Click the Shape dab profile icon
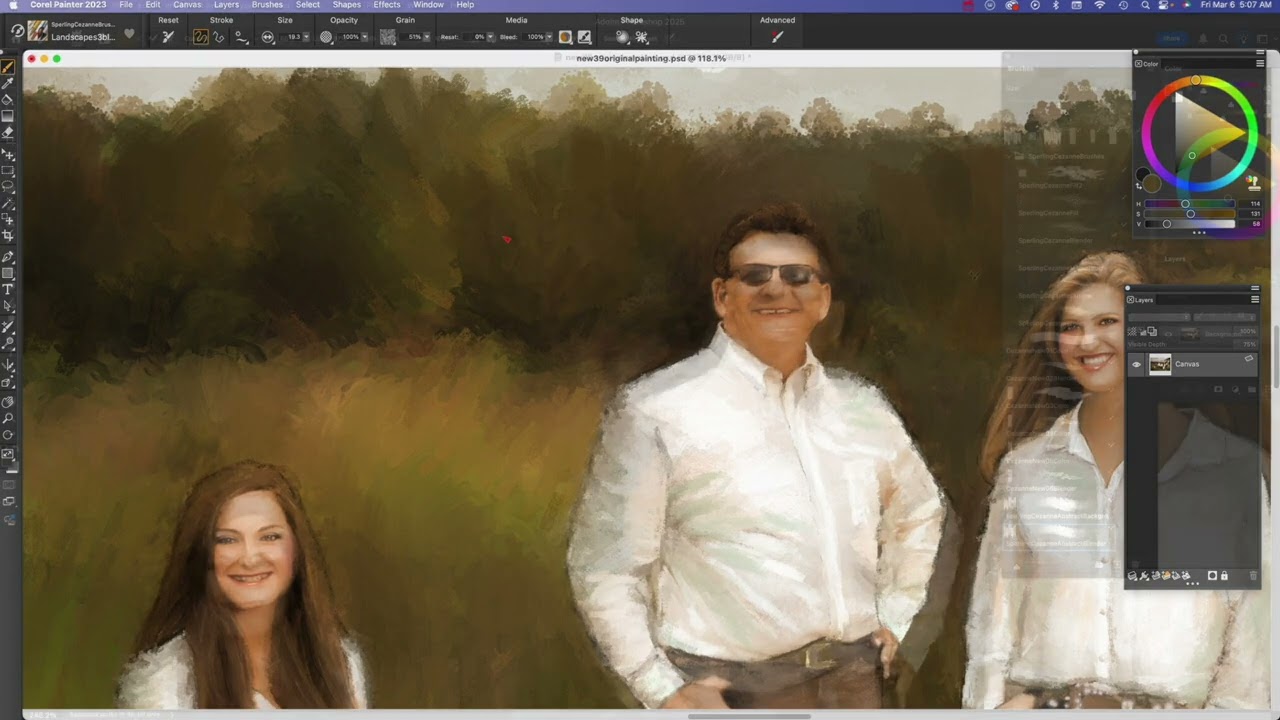The width and height of the screenshot is (1280, 720). point(621,37)
